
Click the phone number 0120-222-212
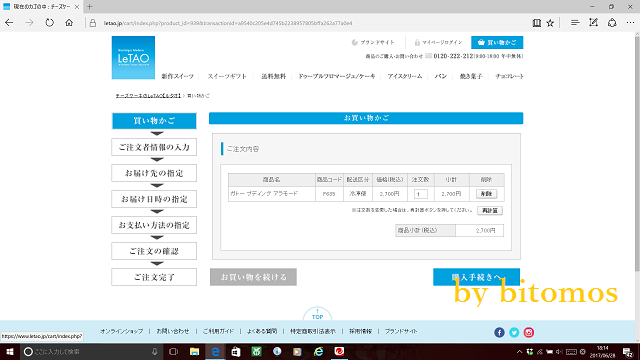coord(453,56)
